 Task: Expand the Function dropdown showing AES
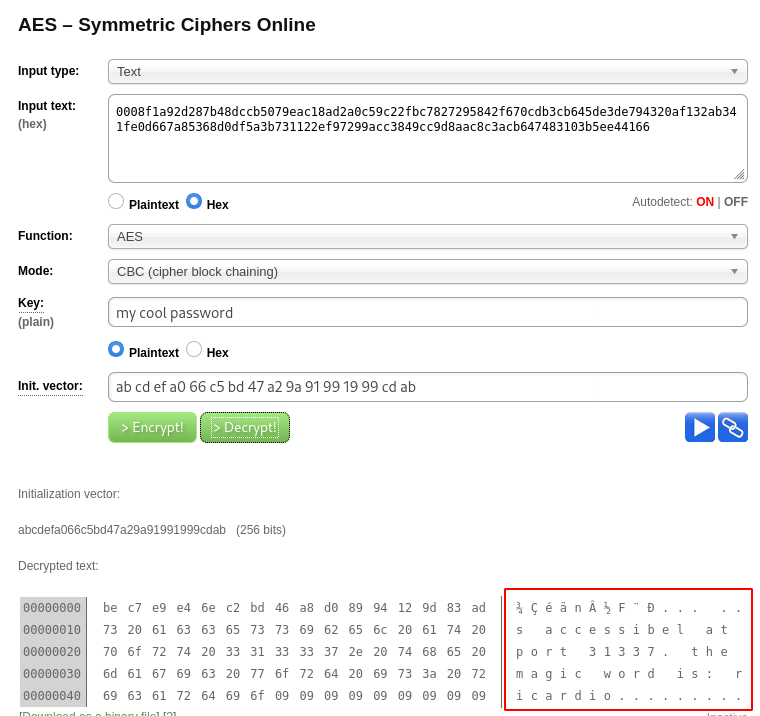(427, 237)
